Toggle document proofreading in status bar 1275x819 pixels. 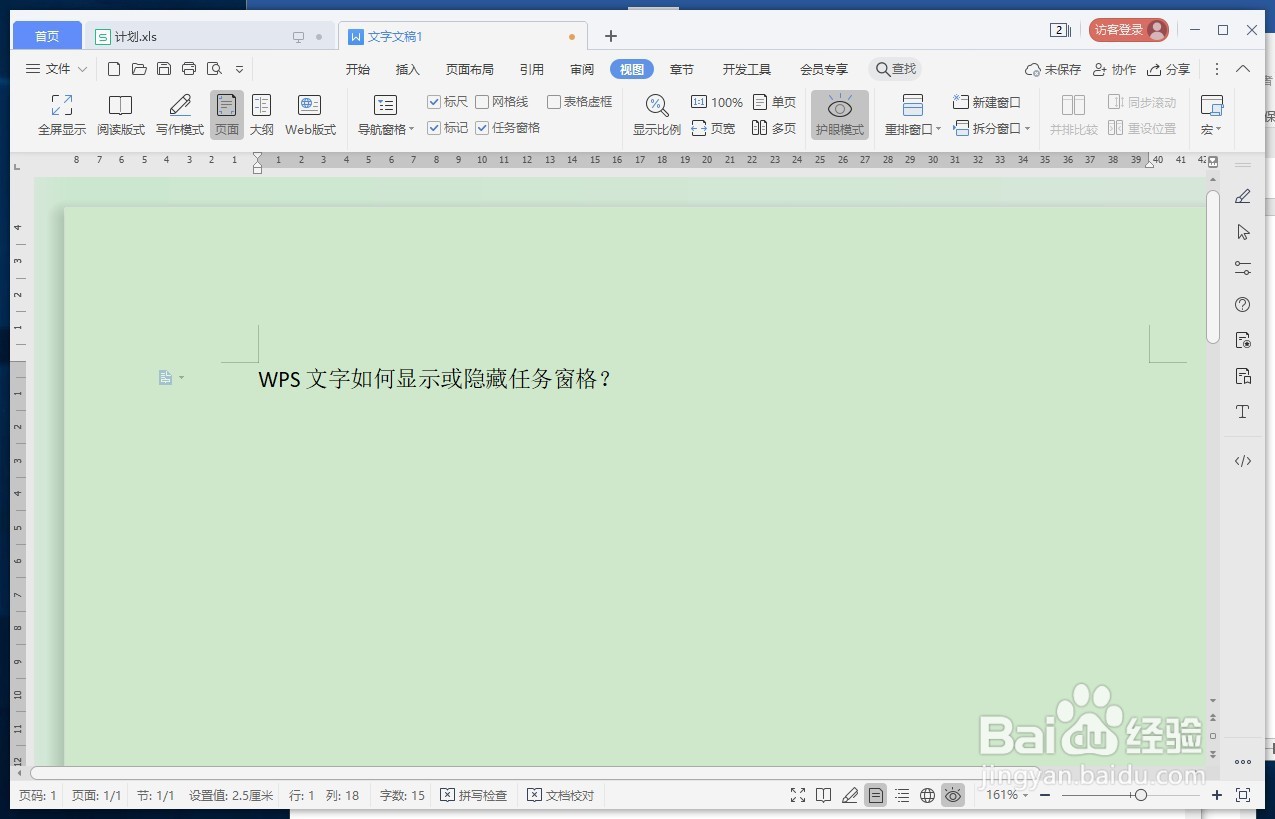pos(561,795)
